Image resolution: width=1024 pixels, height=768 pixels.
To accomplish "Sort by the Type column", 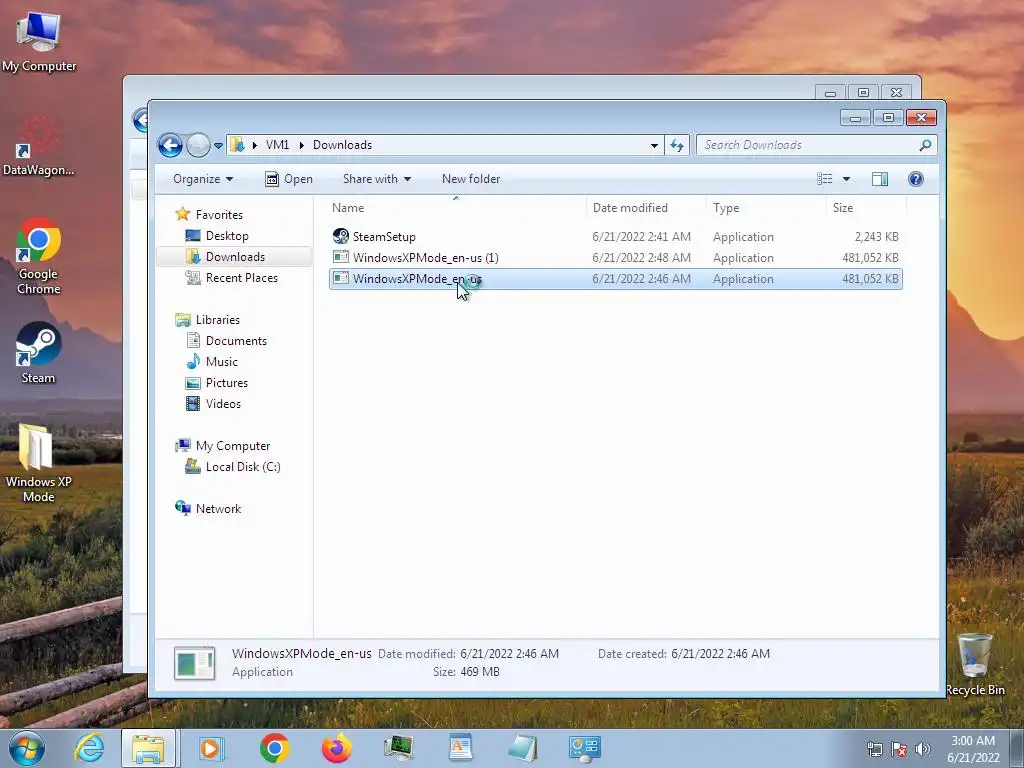I will 766,208.
